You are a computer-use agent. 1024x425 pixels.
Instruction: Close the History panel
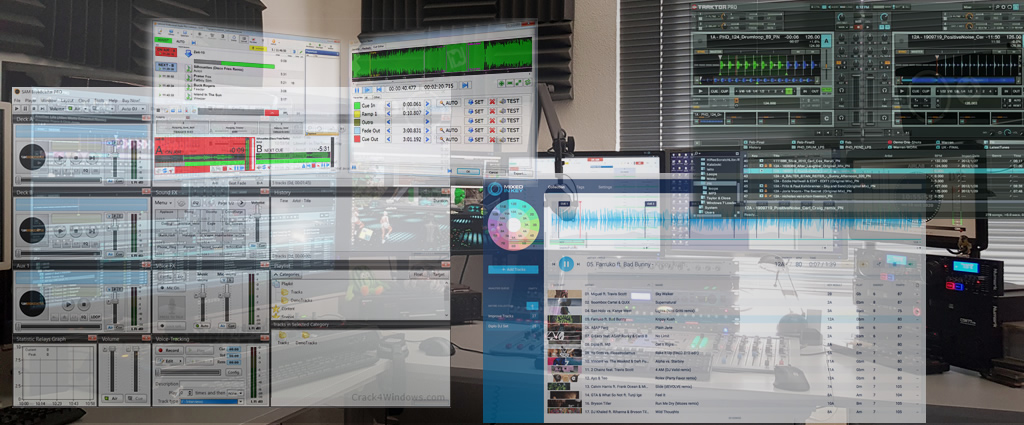tap(446, 193)
